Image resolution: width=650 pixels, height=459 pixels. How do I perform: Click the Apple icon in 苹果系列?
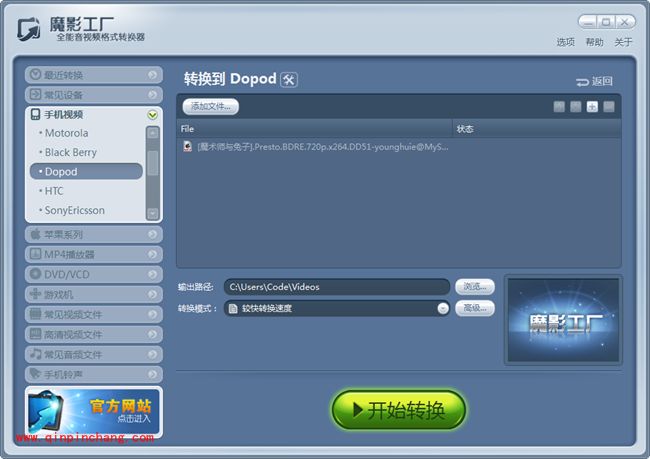pyautogui.click(x=35, y=235)
